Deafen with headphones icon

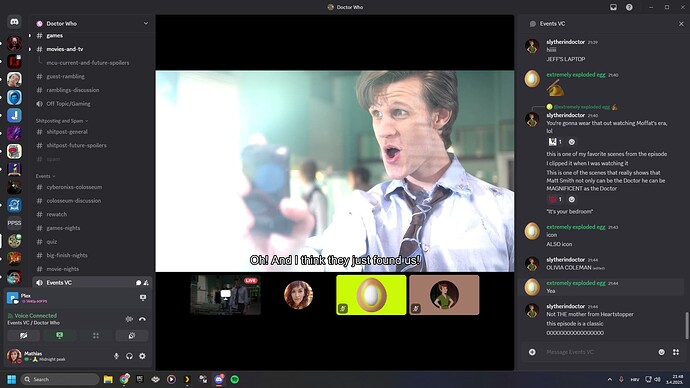129,356
